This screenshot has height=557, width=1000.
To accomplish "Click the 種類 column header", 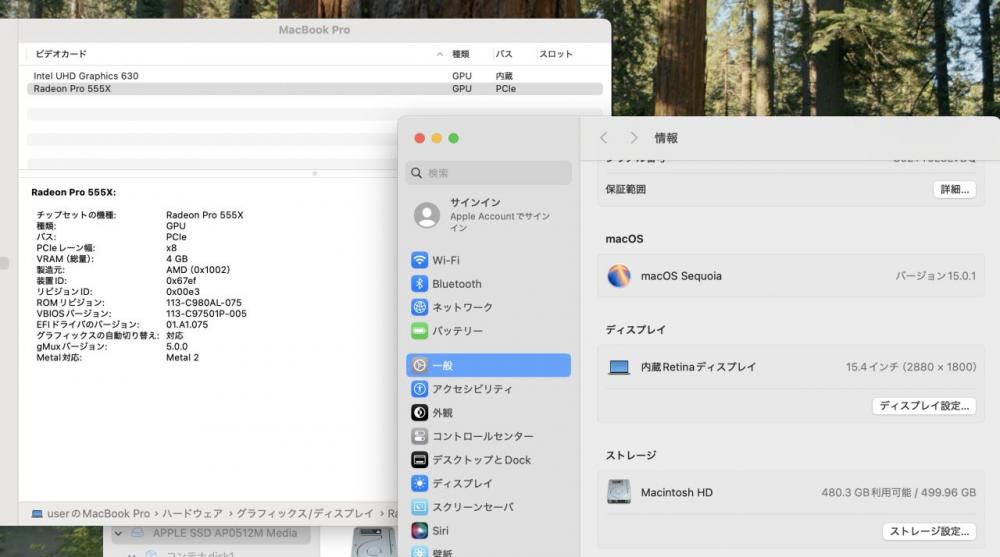I will pyautogui.click(x=460, y=54).
